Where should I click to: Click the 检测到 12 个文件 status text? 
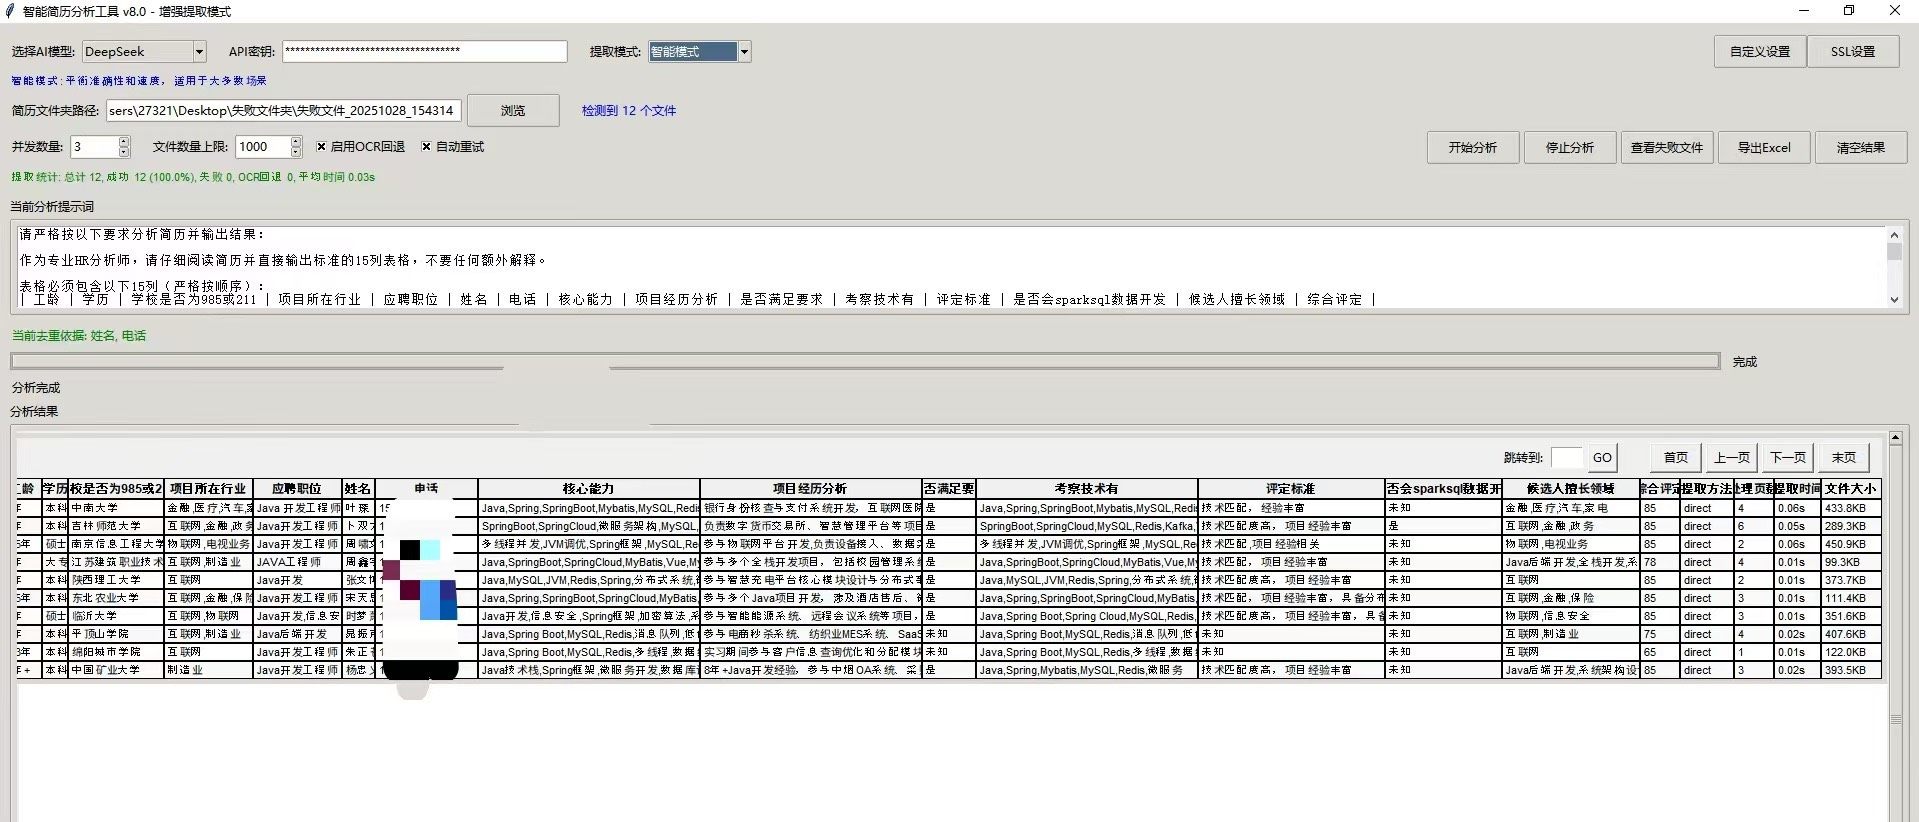coord(629,111)
